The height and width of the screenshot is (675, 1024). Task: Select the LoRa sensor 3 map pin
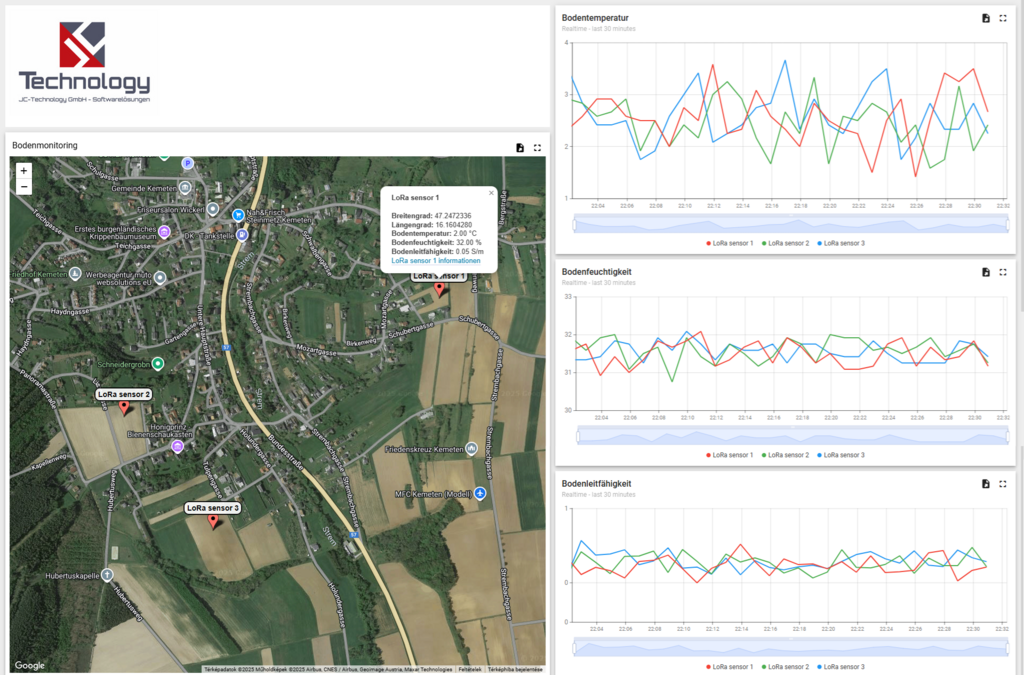coord(212,520)
